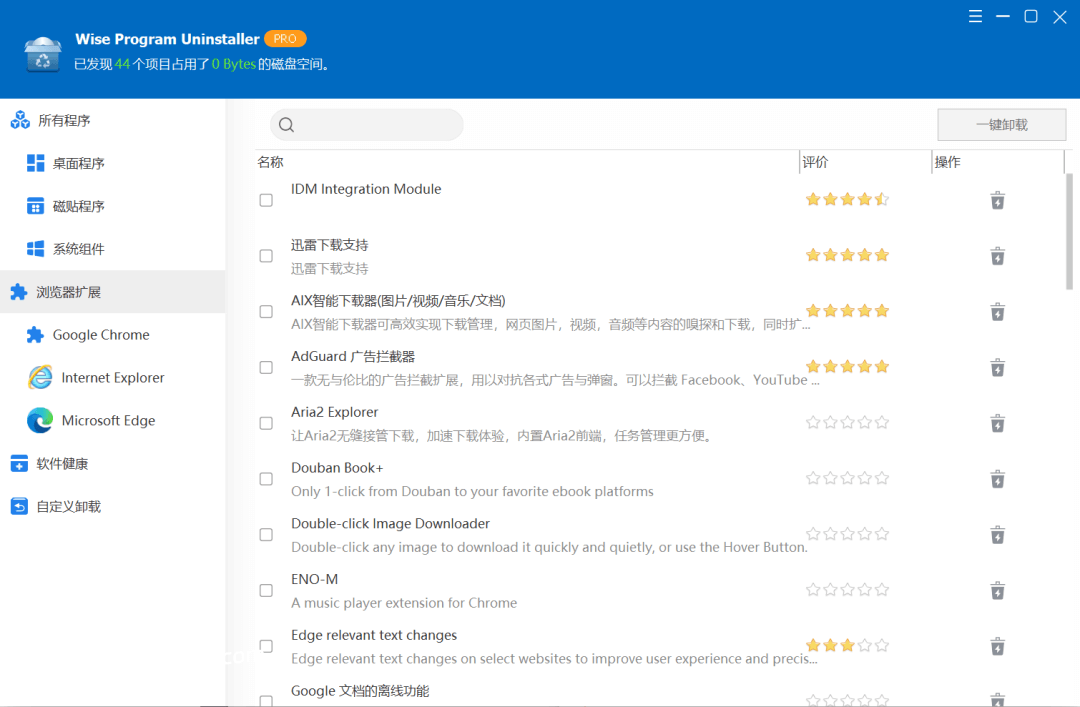
Task: Click the trash icon for IDM Integration Module
Action: [x=997, y=199]
